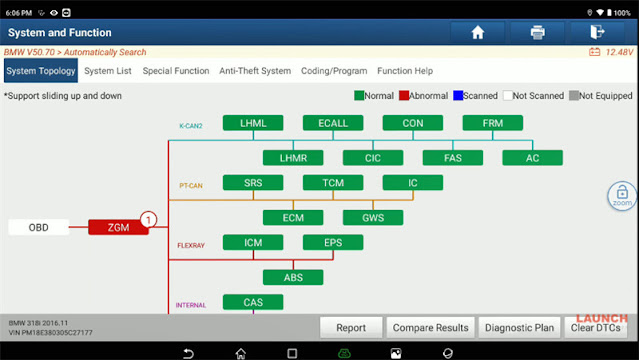Viewport: 639px width, 360px height.
Task: Tap Android back navigation icon
Action: click(x=188, y=353)
